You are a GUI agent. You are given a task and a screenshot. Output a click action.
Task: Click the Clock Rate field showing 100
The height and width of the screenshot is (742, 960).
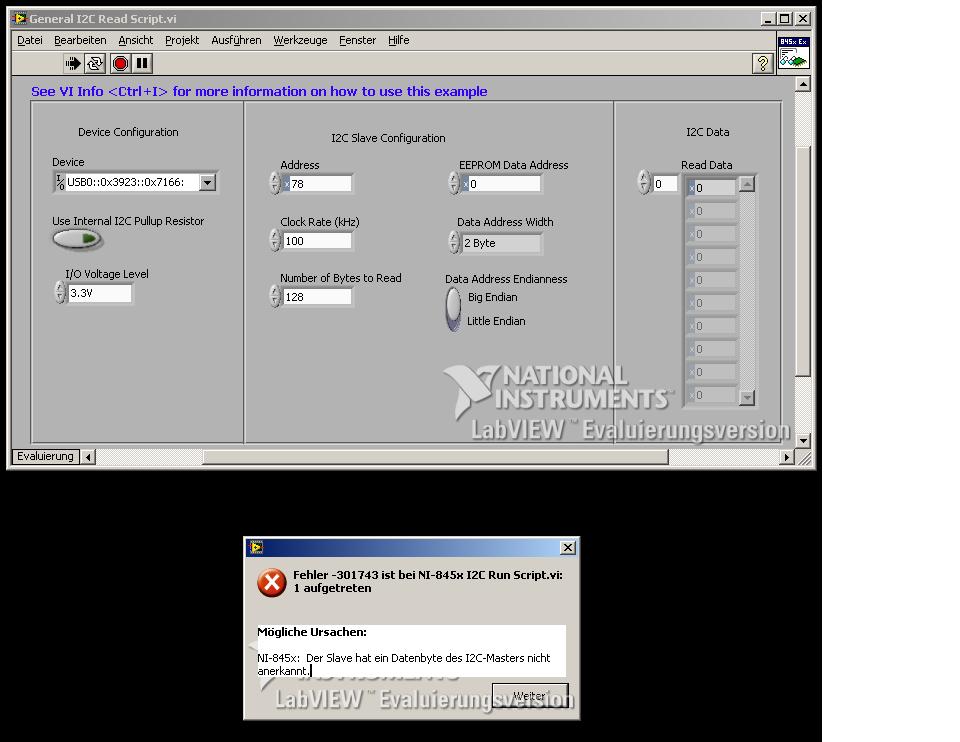[x=317, y=241]
